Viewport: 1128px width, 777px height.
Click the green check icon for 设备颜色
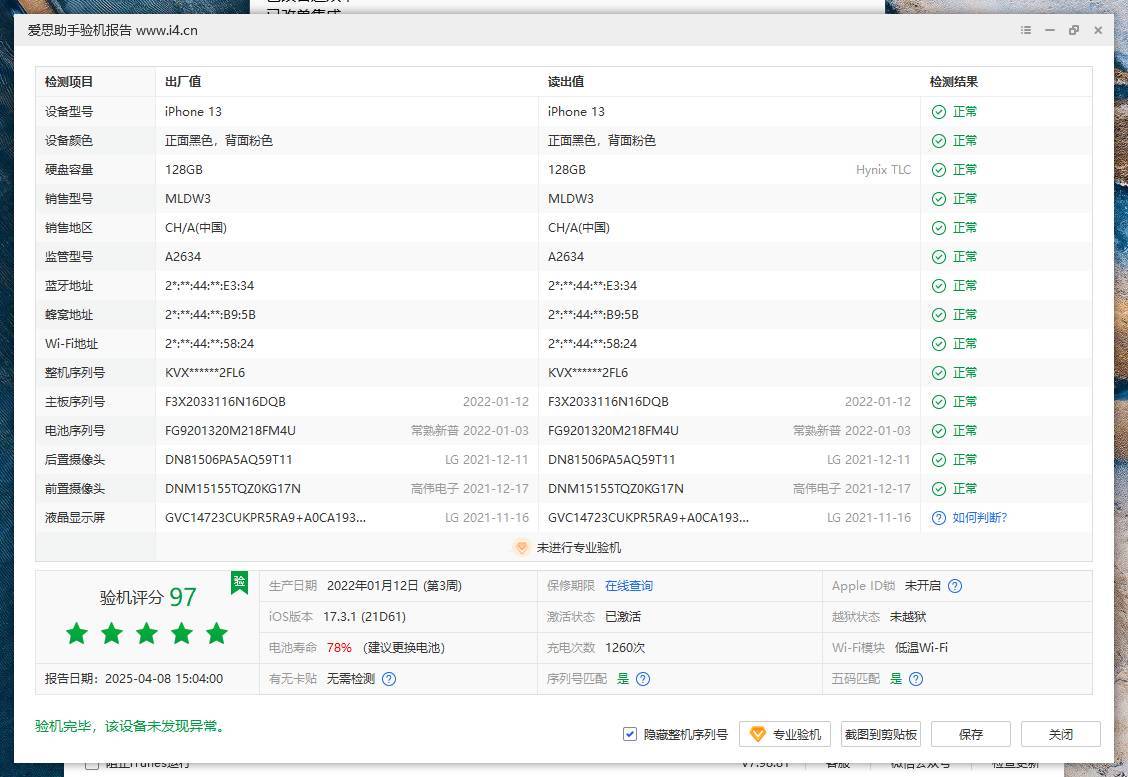[x=939, y=141]
